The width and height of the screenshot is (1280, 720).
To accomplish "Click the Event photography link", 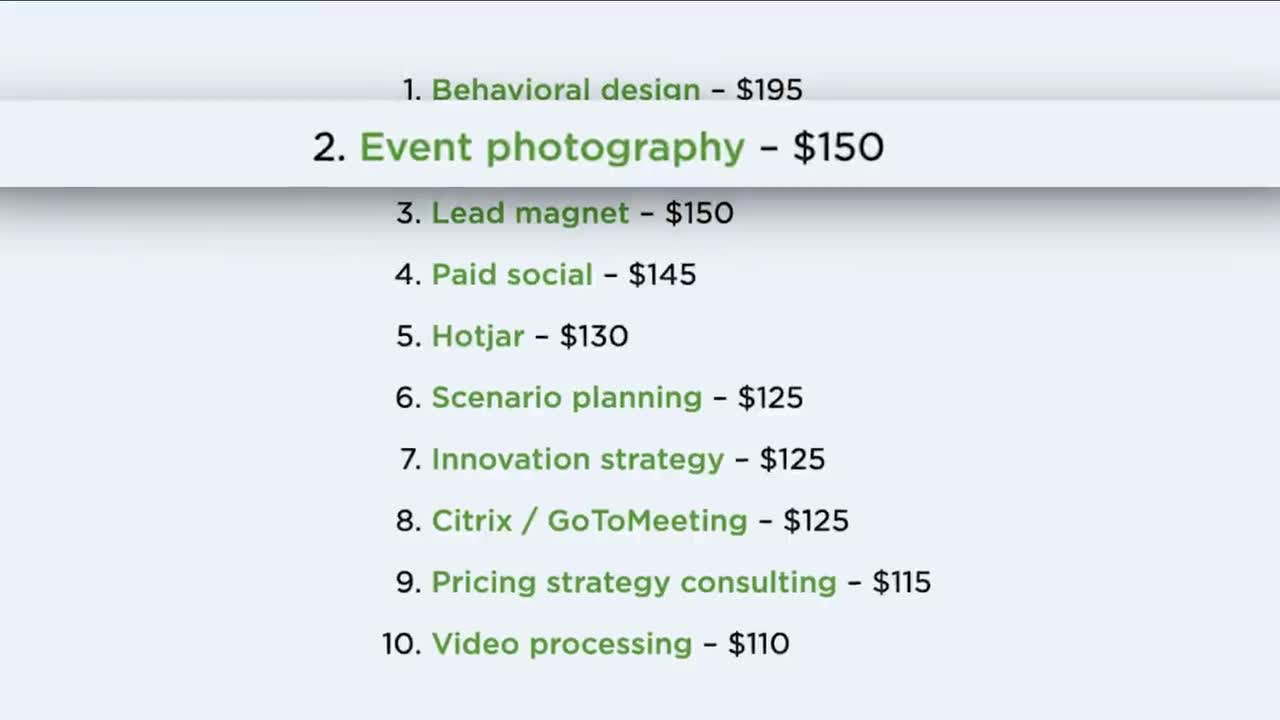I will click(552, 148).
